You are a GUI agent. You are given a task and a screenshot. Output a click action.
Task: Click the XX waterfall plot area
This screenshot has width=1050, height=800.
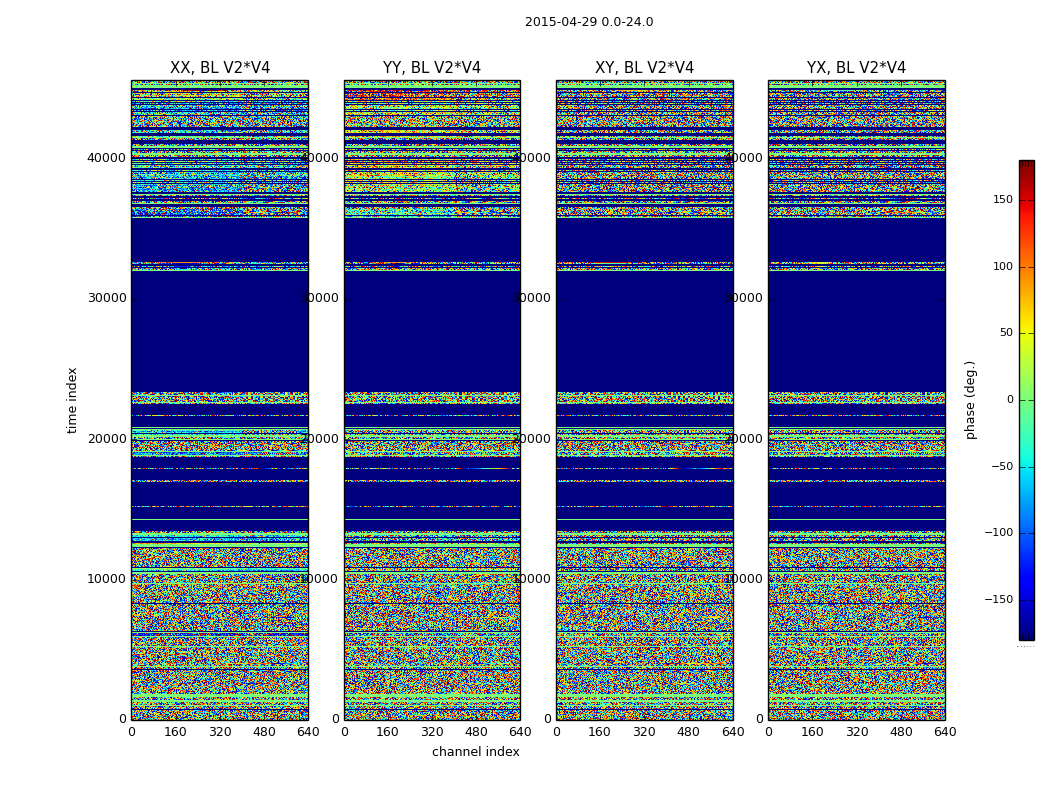click(220, 400)
